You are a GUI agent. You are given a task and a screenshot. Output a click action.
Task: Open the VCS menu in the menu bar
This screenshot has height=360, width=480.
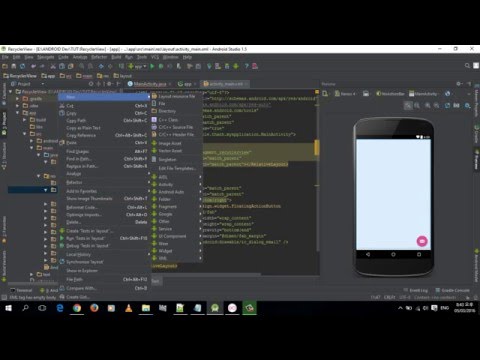(155, 57)
